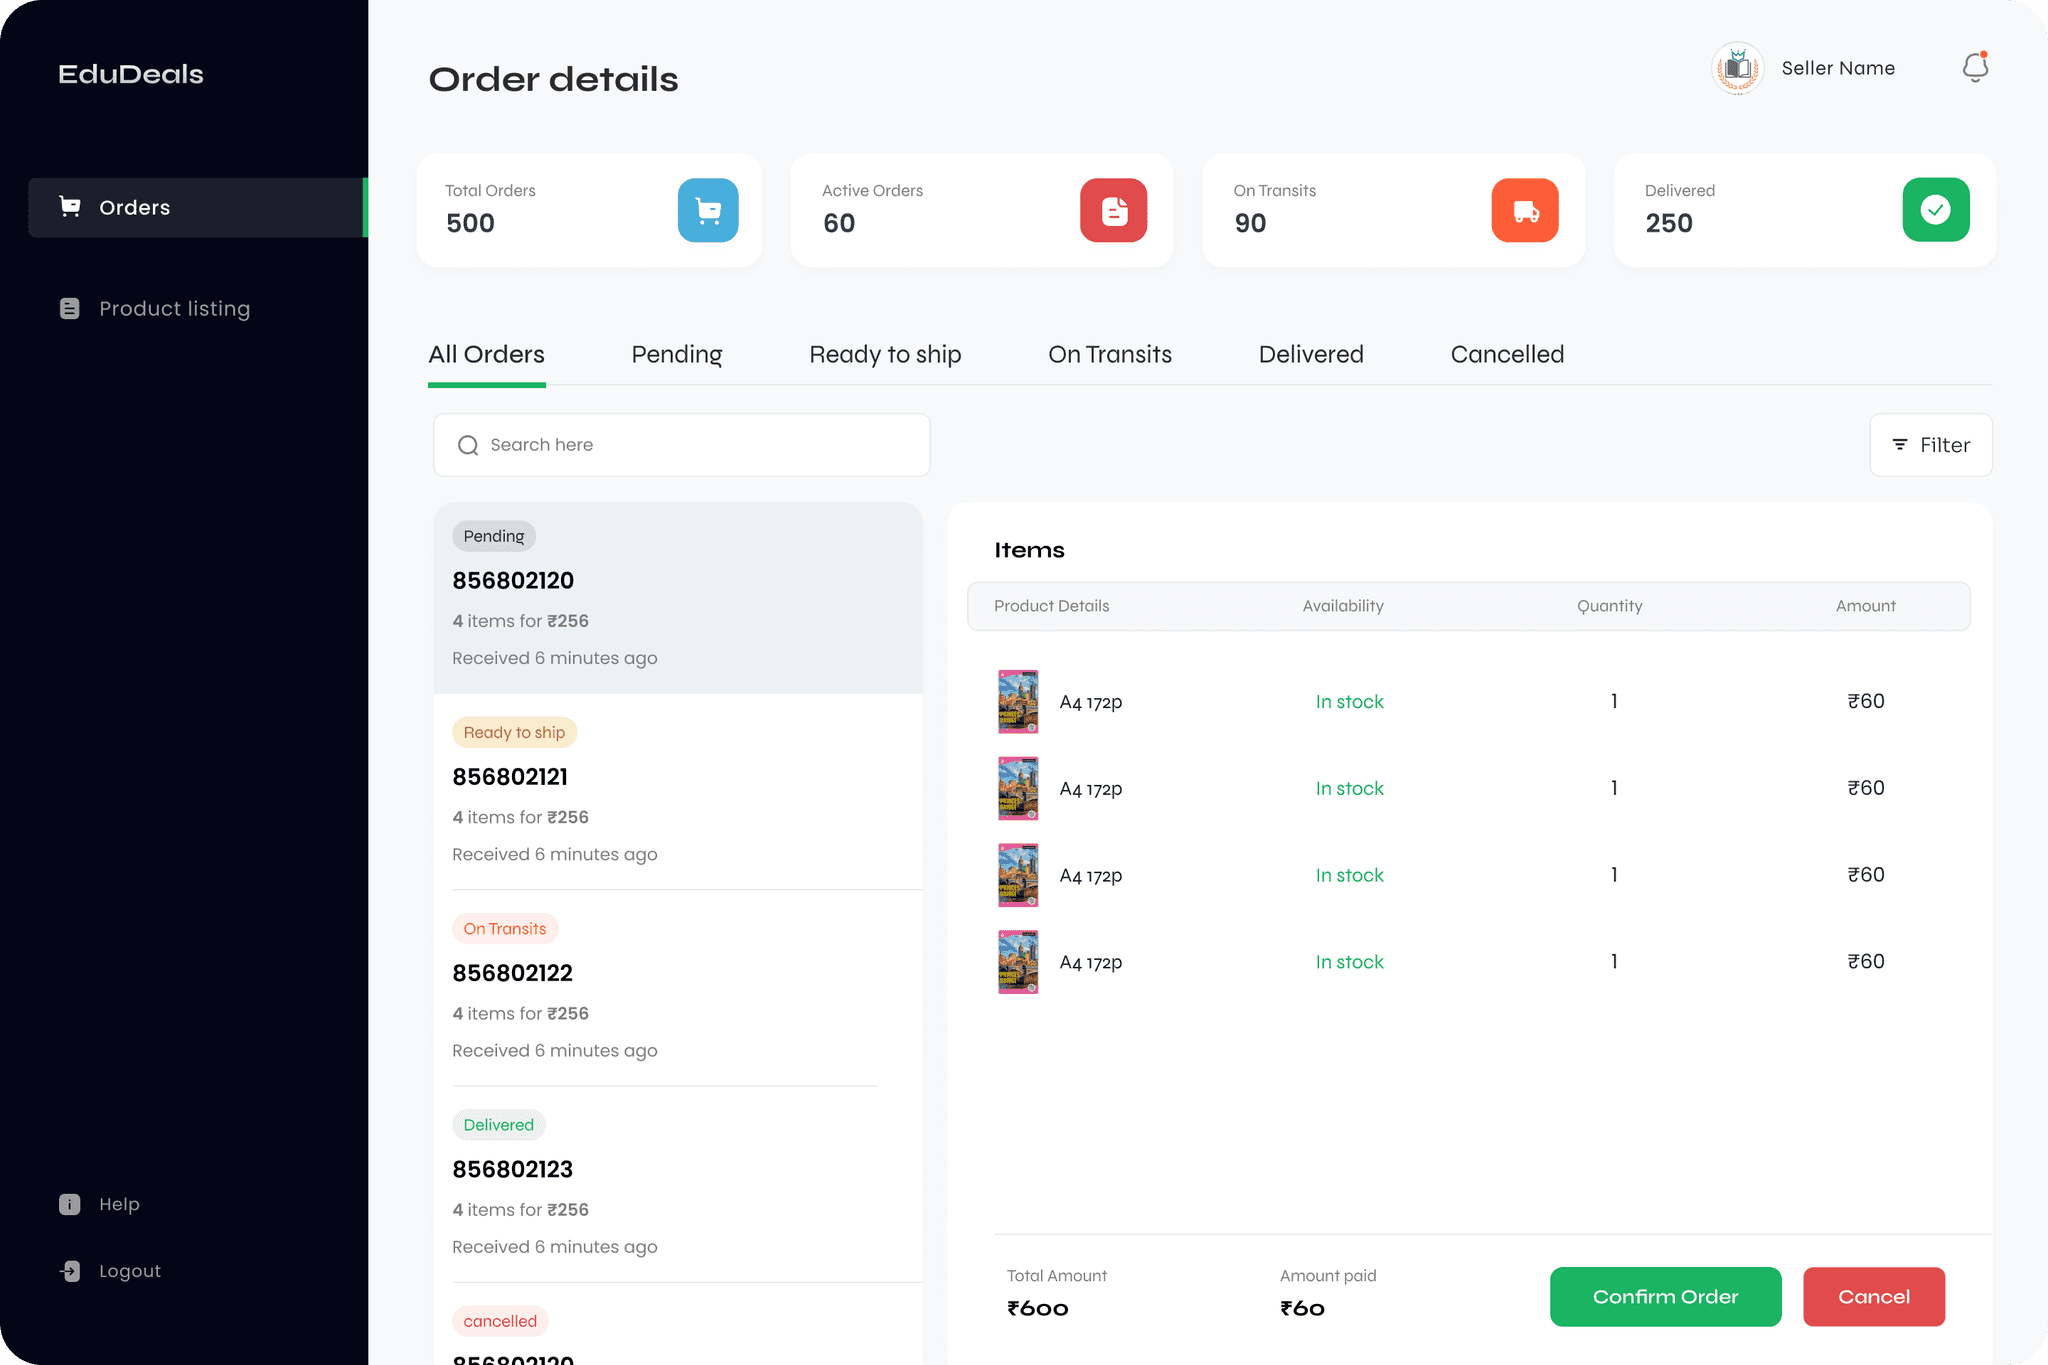
Task: Switch to the Ready to ship tab
Action: tap(885, 355)
